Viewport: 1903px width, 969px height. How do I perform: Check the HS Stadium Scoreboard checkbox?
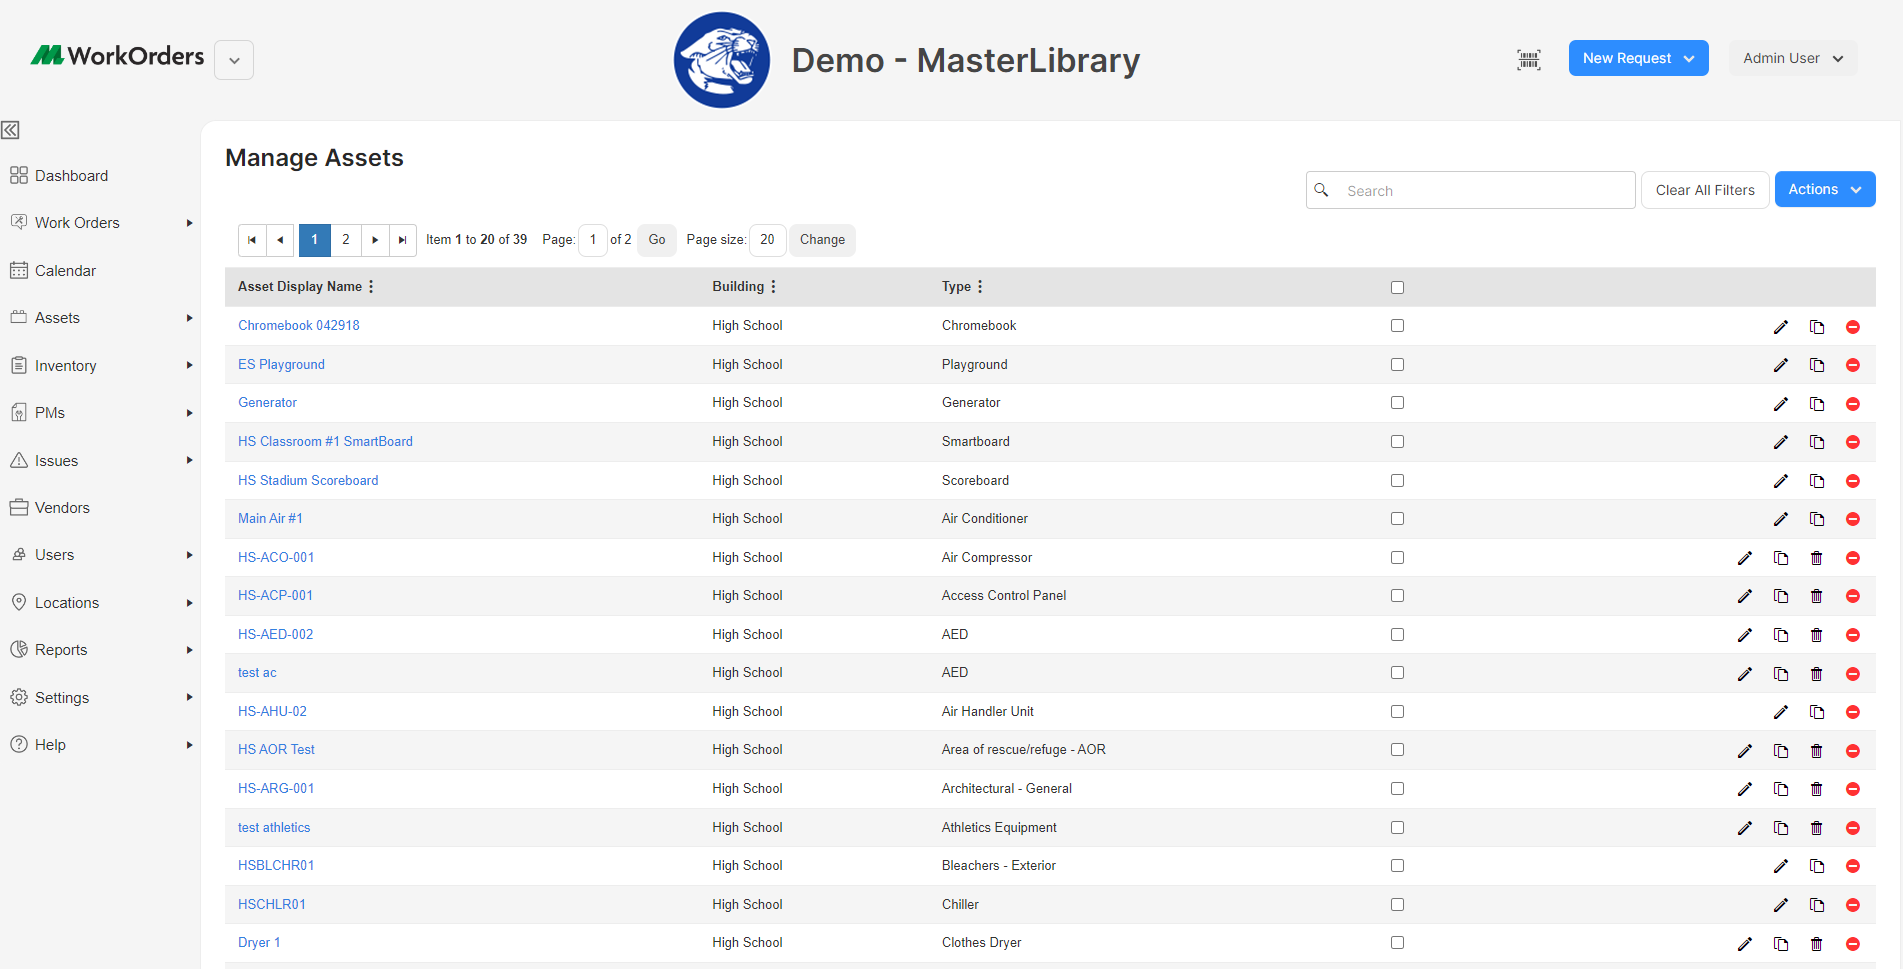point(1397,481)
